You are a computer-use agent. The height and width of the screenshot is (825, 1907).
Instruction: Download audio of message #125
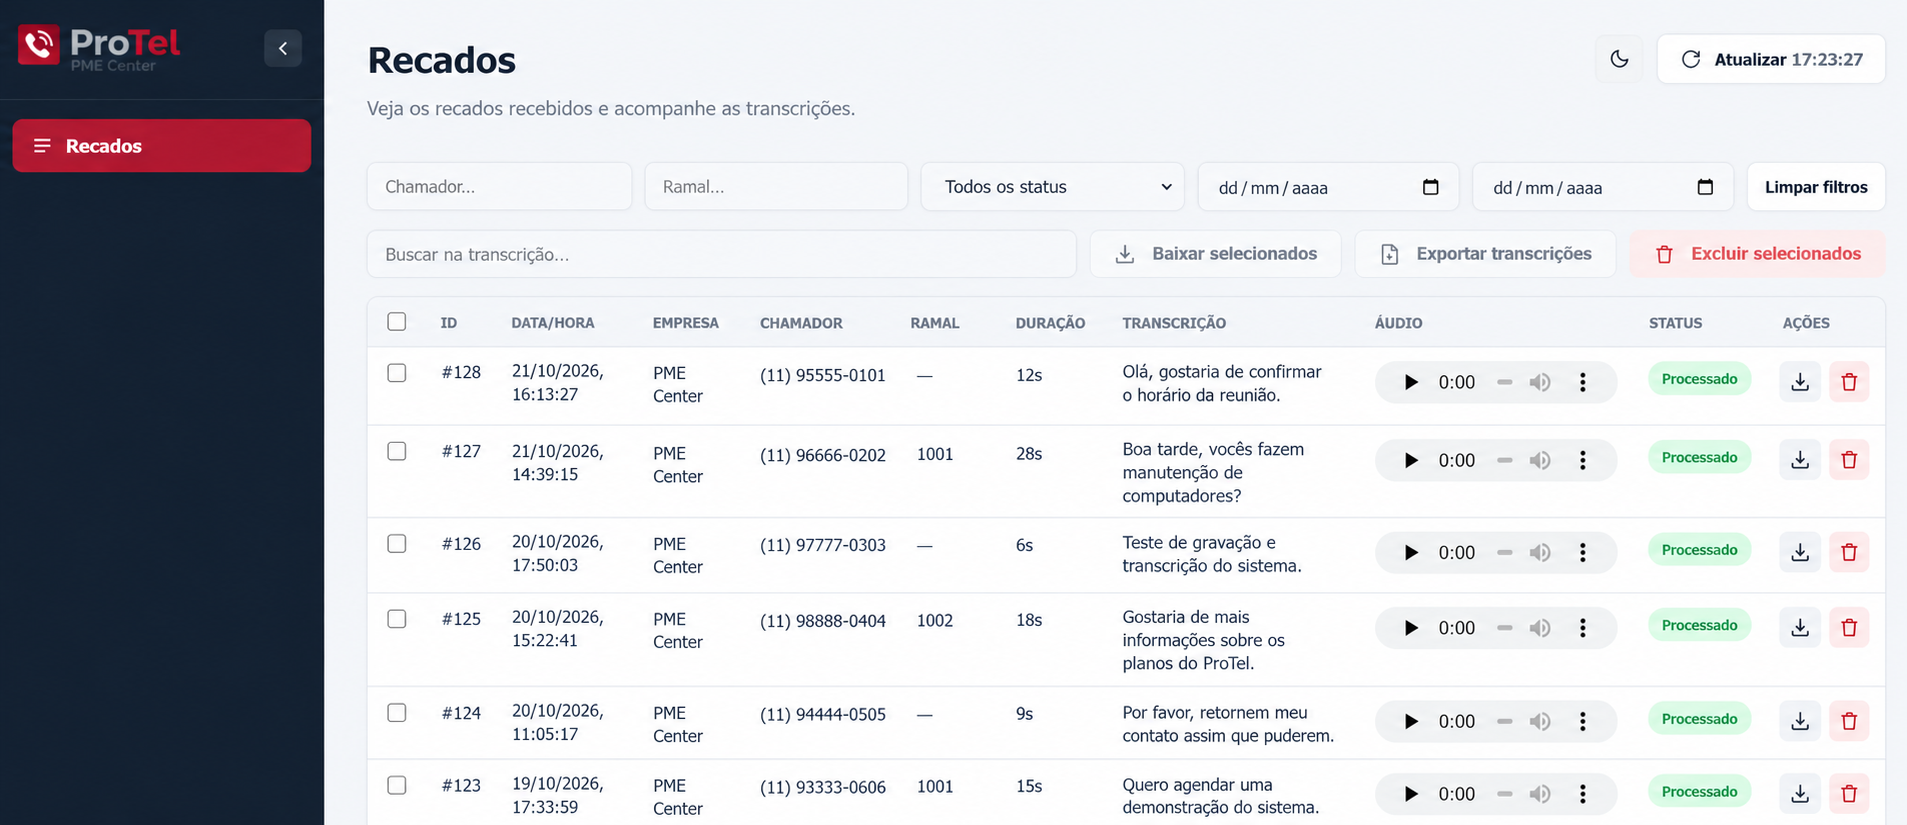[x=1800, y=628]
